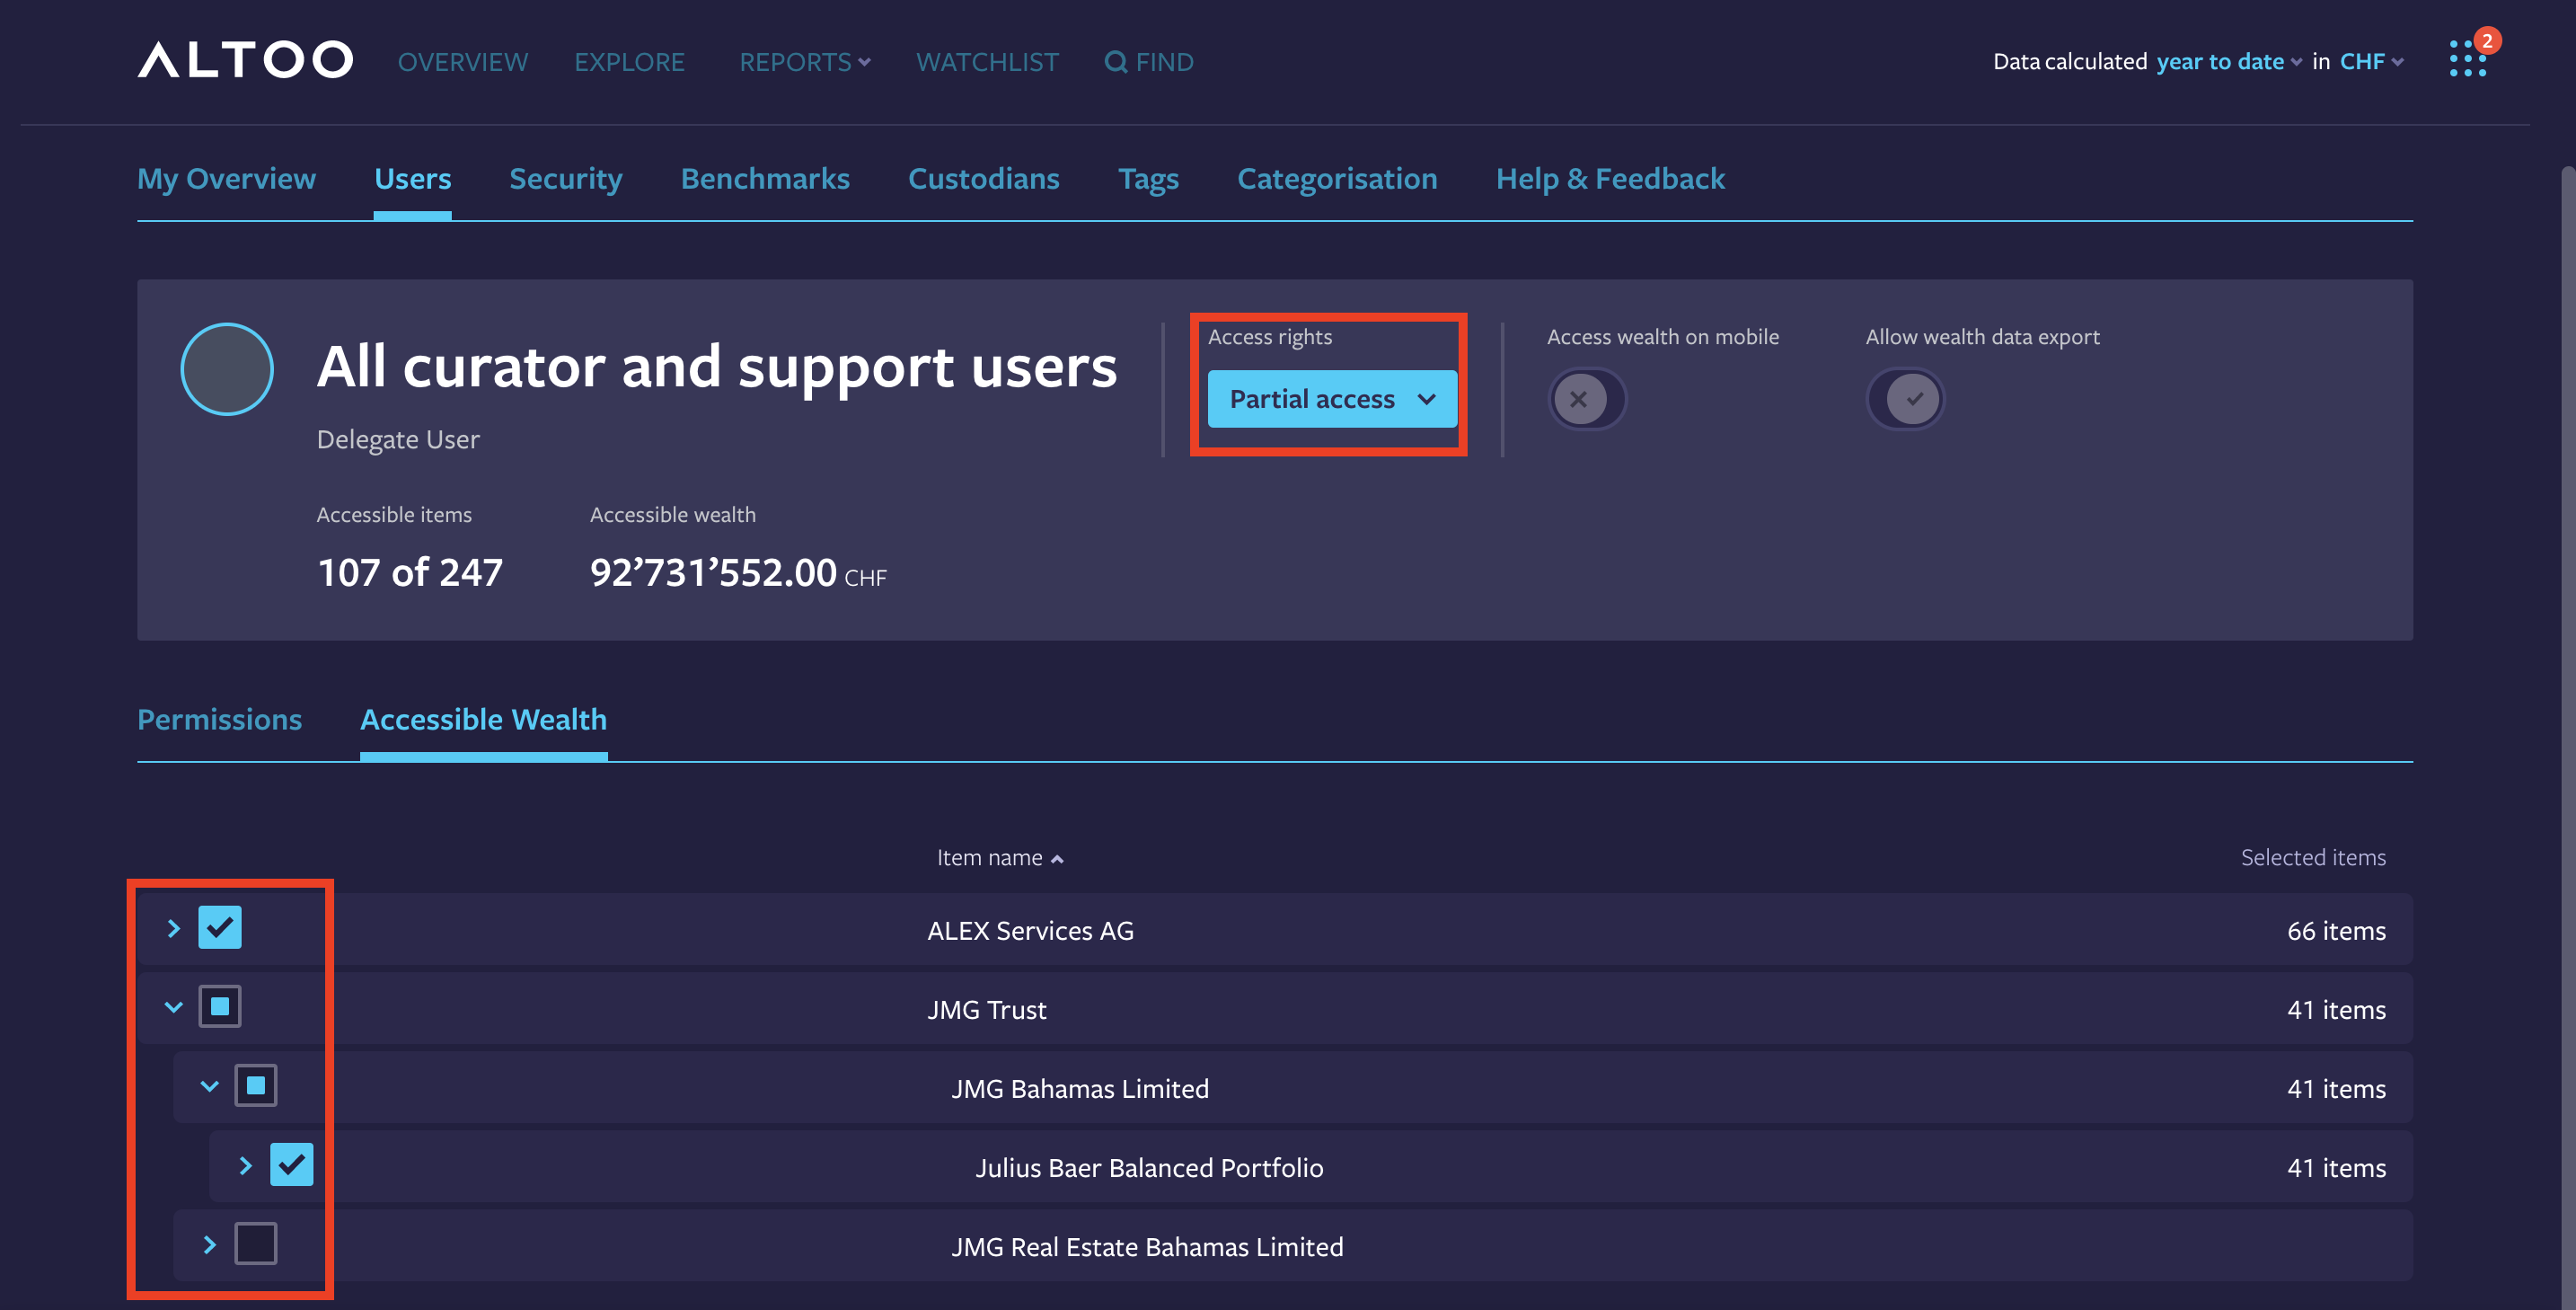
Task: Change the CHF currency selector
Action: point(2371,62)
